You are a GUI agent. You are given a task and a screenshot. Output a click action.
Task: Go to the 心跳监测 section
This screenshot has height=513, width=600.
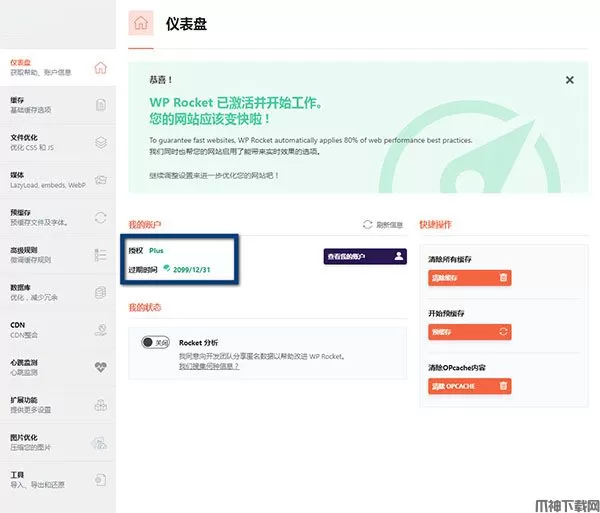(58, 367)
